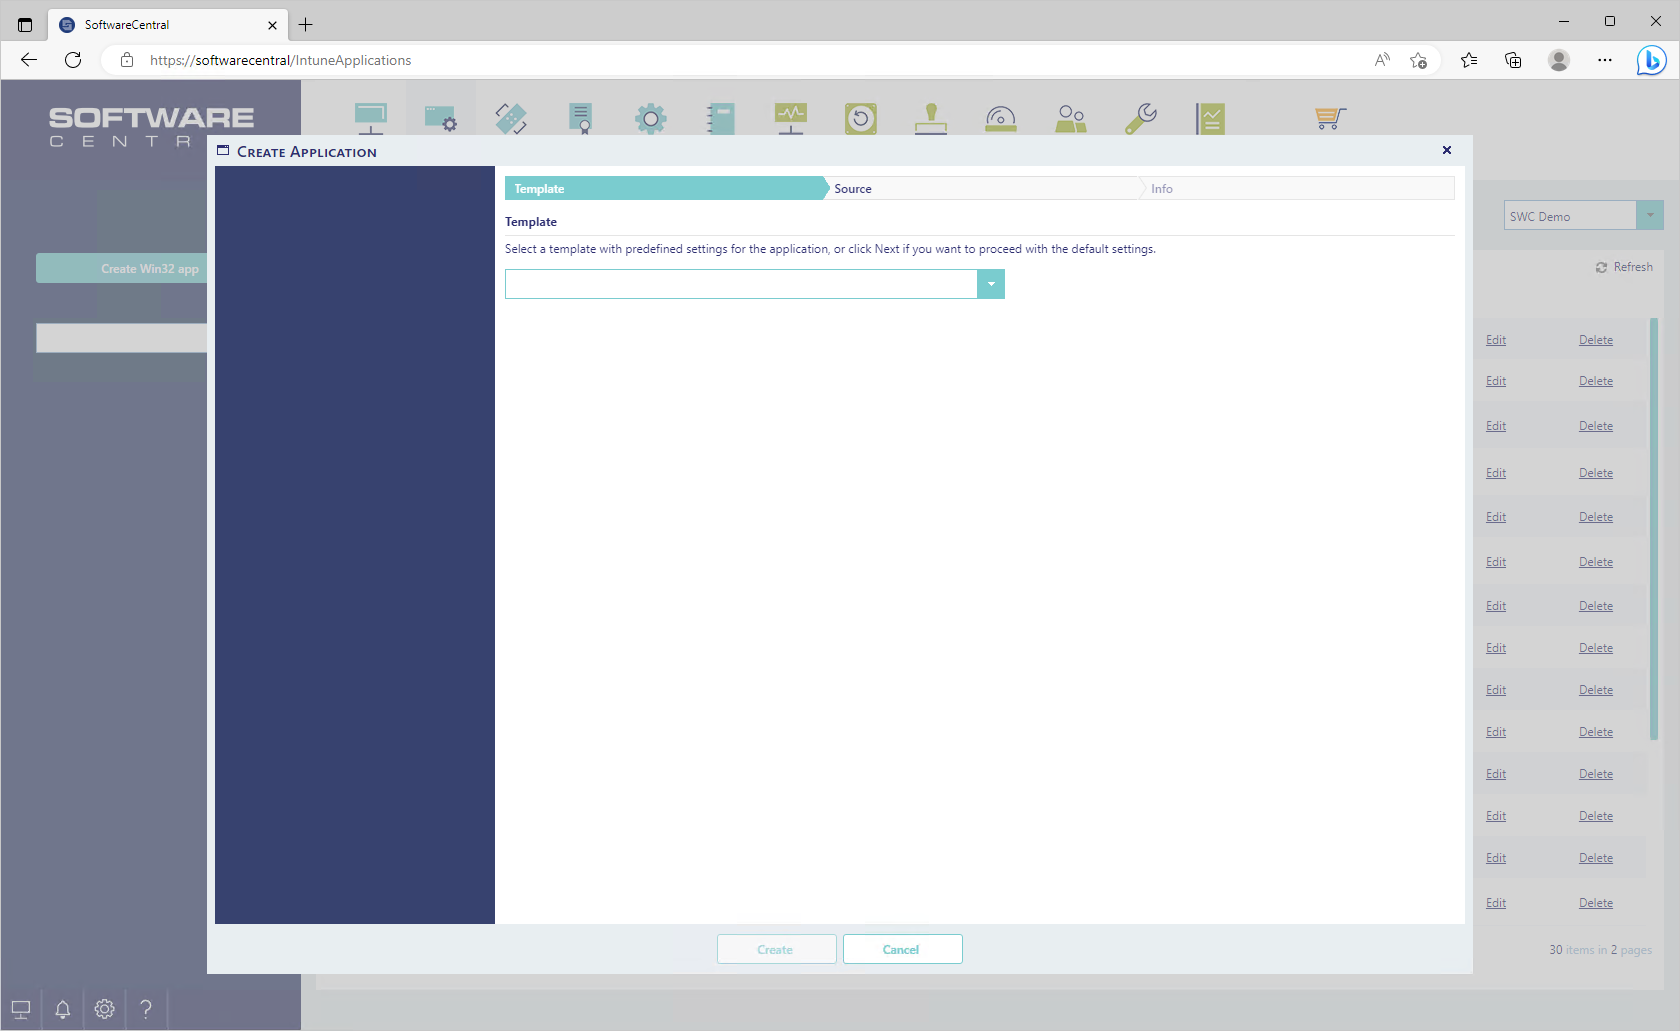Click the users group icon in toolbar
1680x1031 pixels.
pyautogui.click(x=1070, y=118)
